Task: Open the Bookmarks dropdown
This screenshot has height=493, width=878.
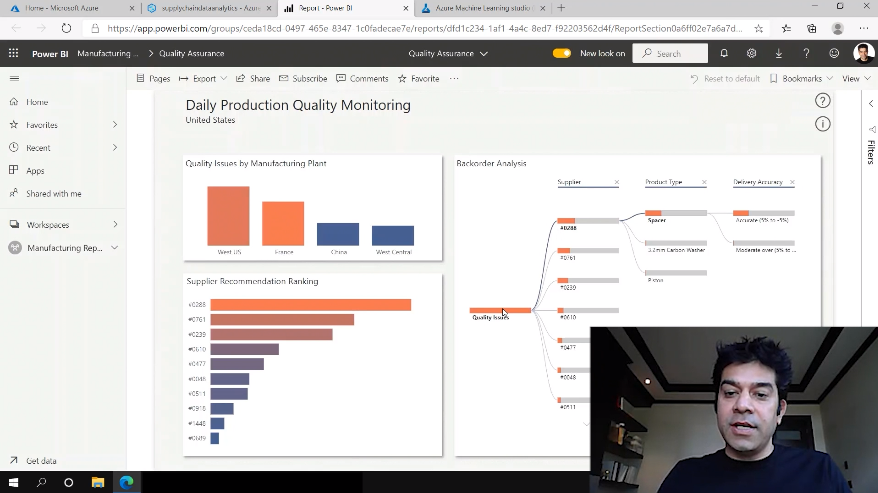Action: point(801,78)
